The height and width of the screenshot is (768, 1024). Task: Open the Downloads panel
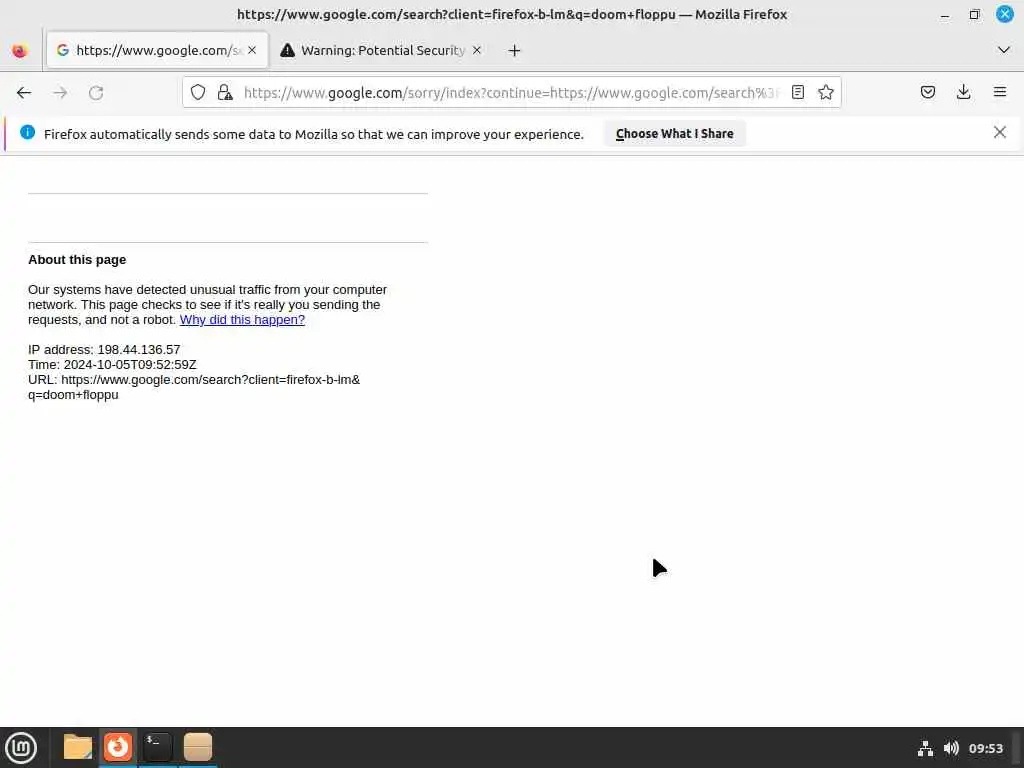pos(963,93)
